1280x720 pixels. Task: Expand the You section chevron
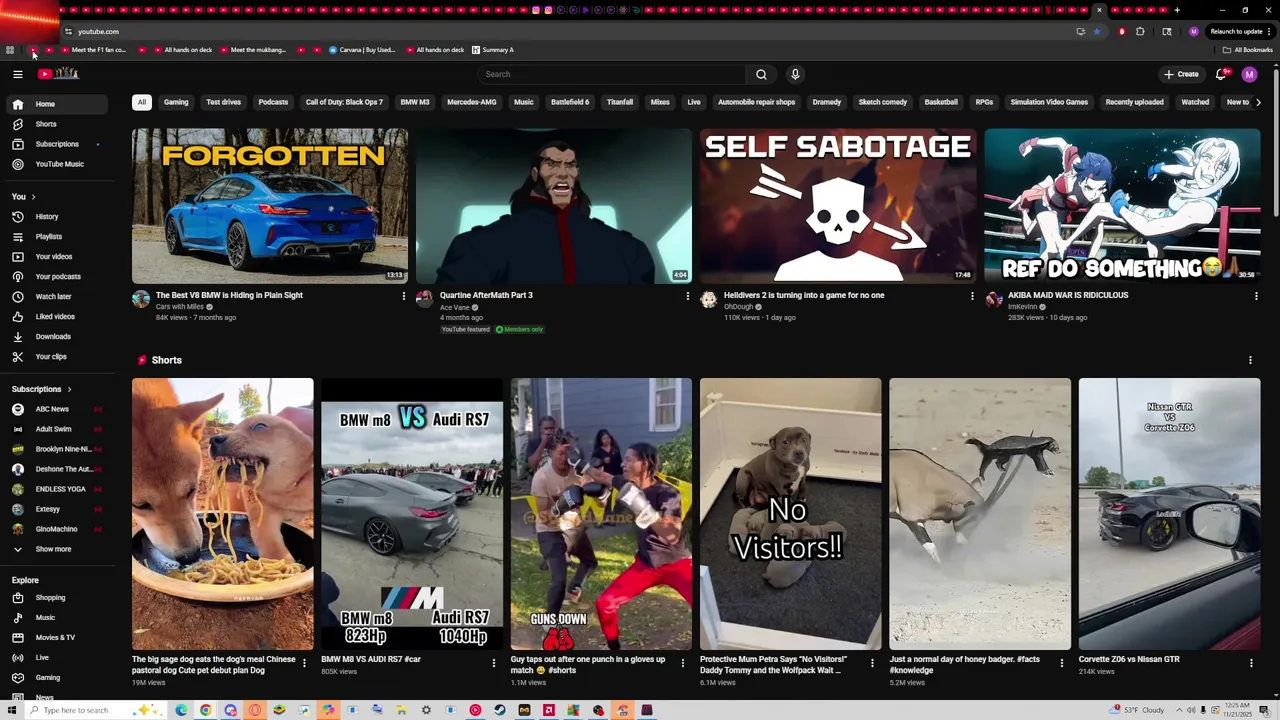point(33,197)
